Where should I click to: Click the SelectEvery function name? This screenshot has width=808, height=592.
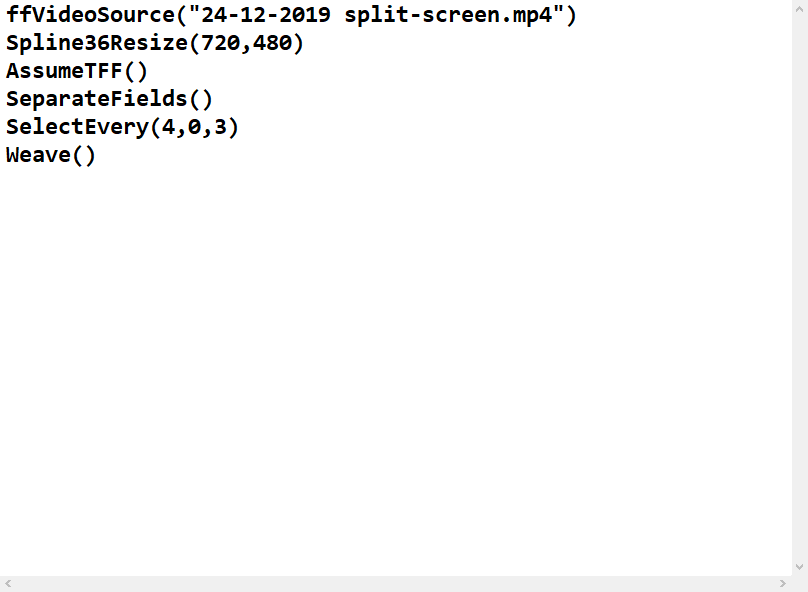point(76,128)
